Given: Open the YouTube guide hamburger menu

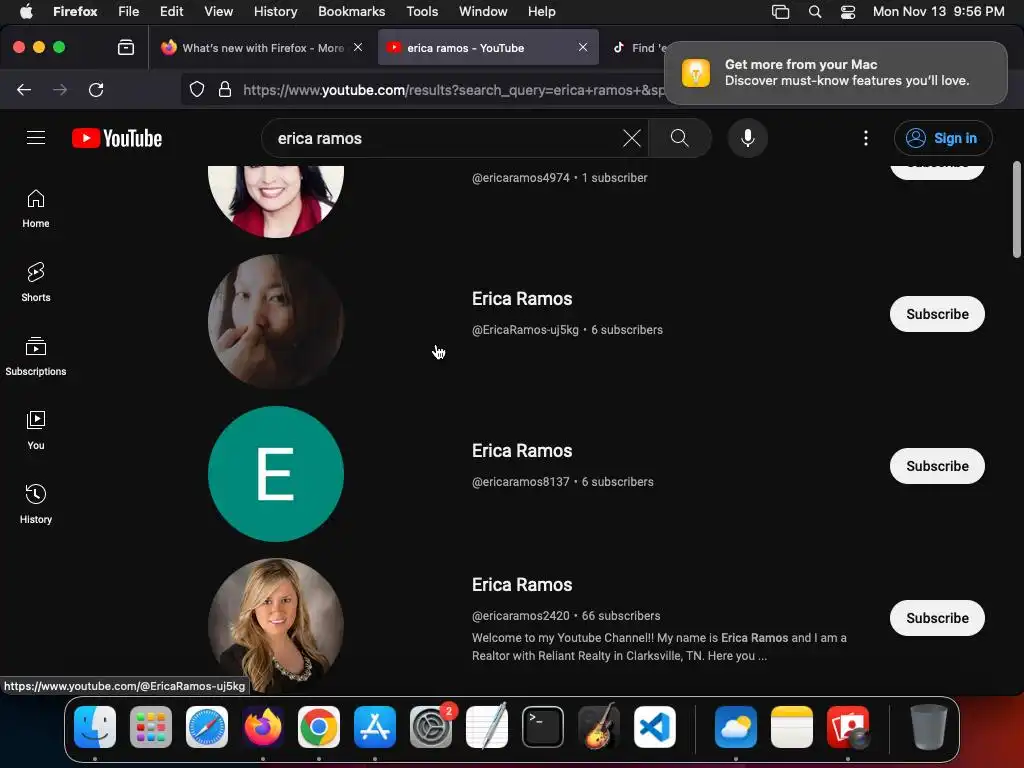Looking at the screenshot, I should tap(36, 138).
